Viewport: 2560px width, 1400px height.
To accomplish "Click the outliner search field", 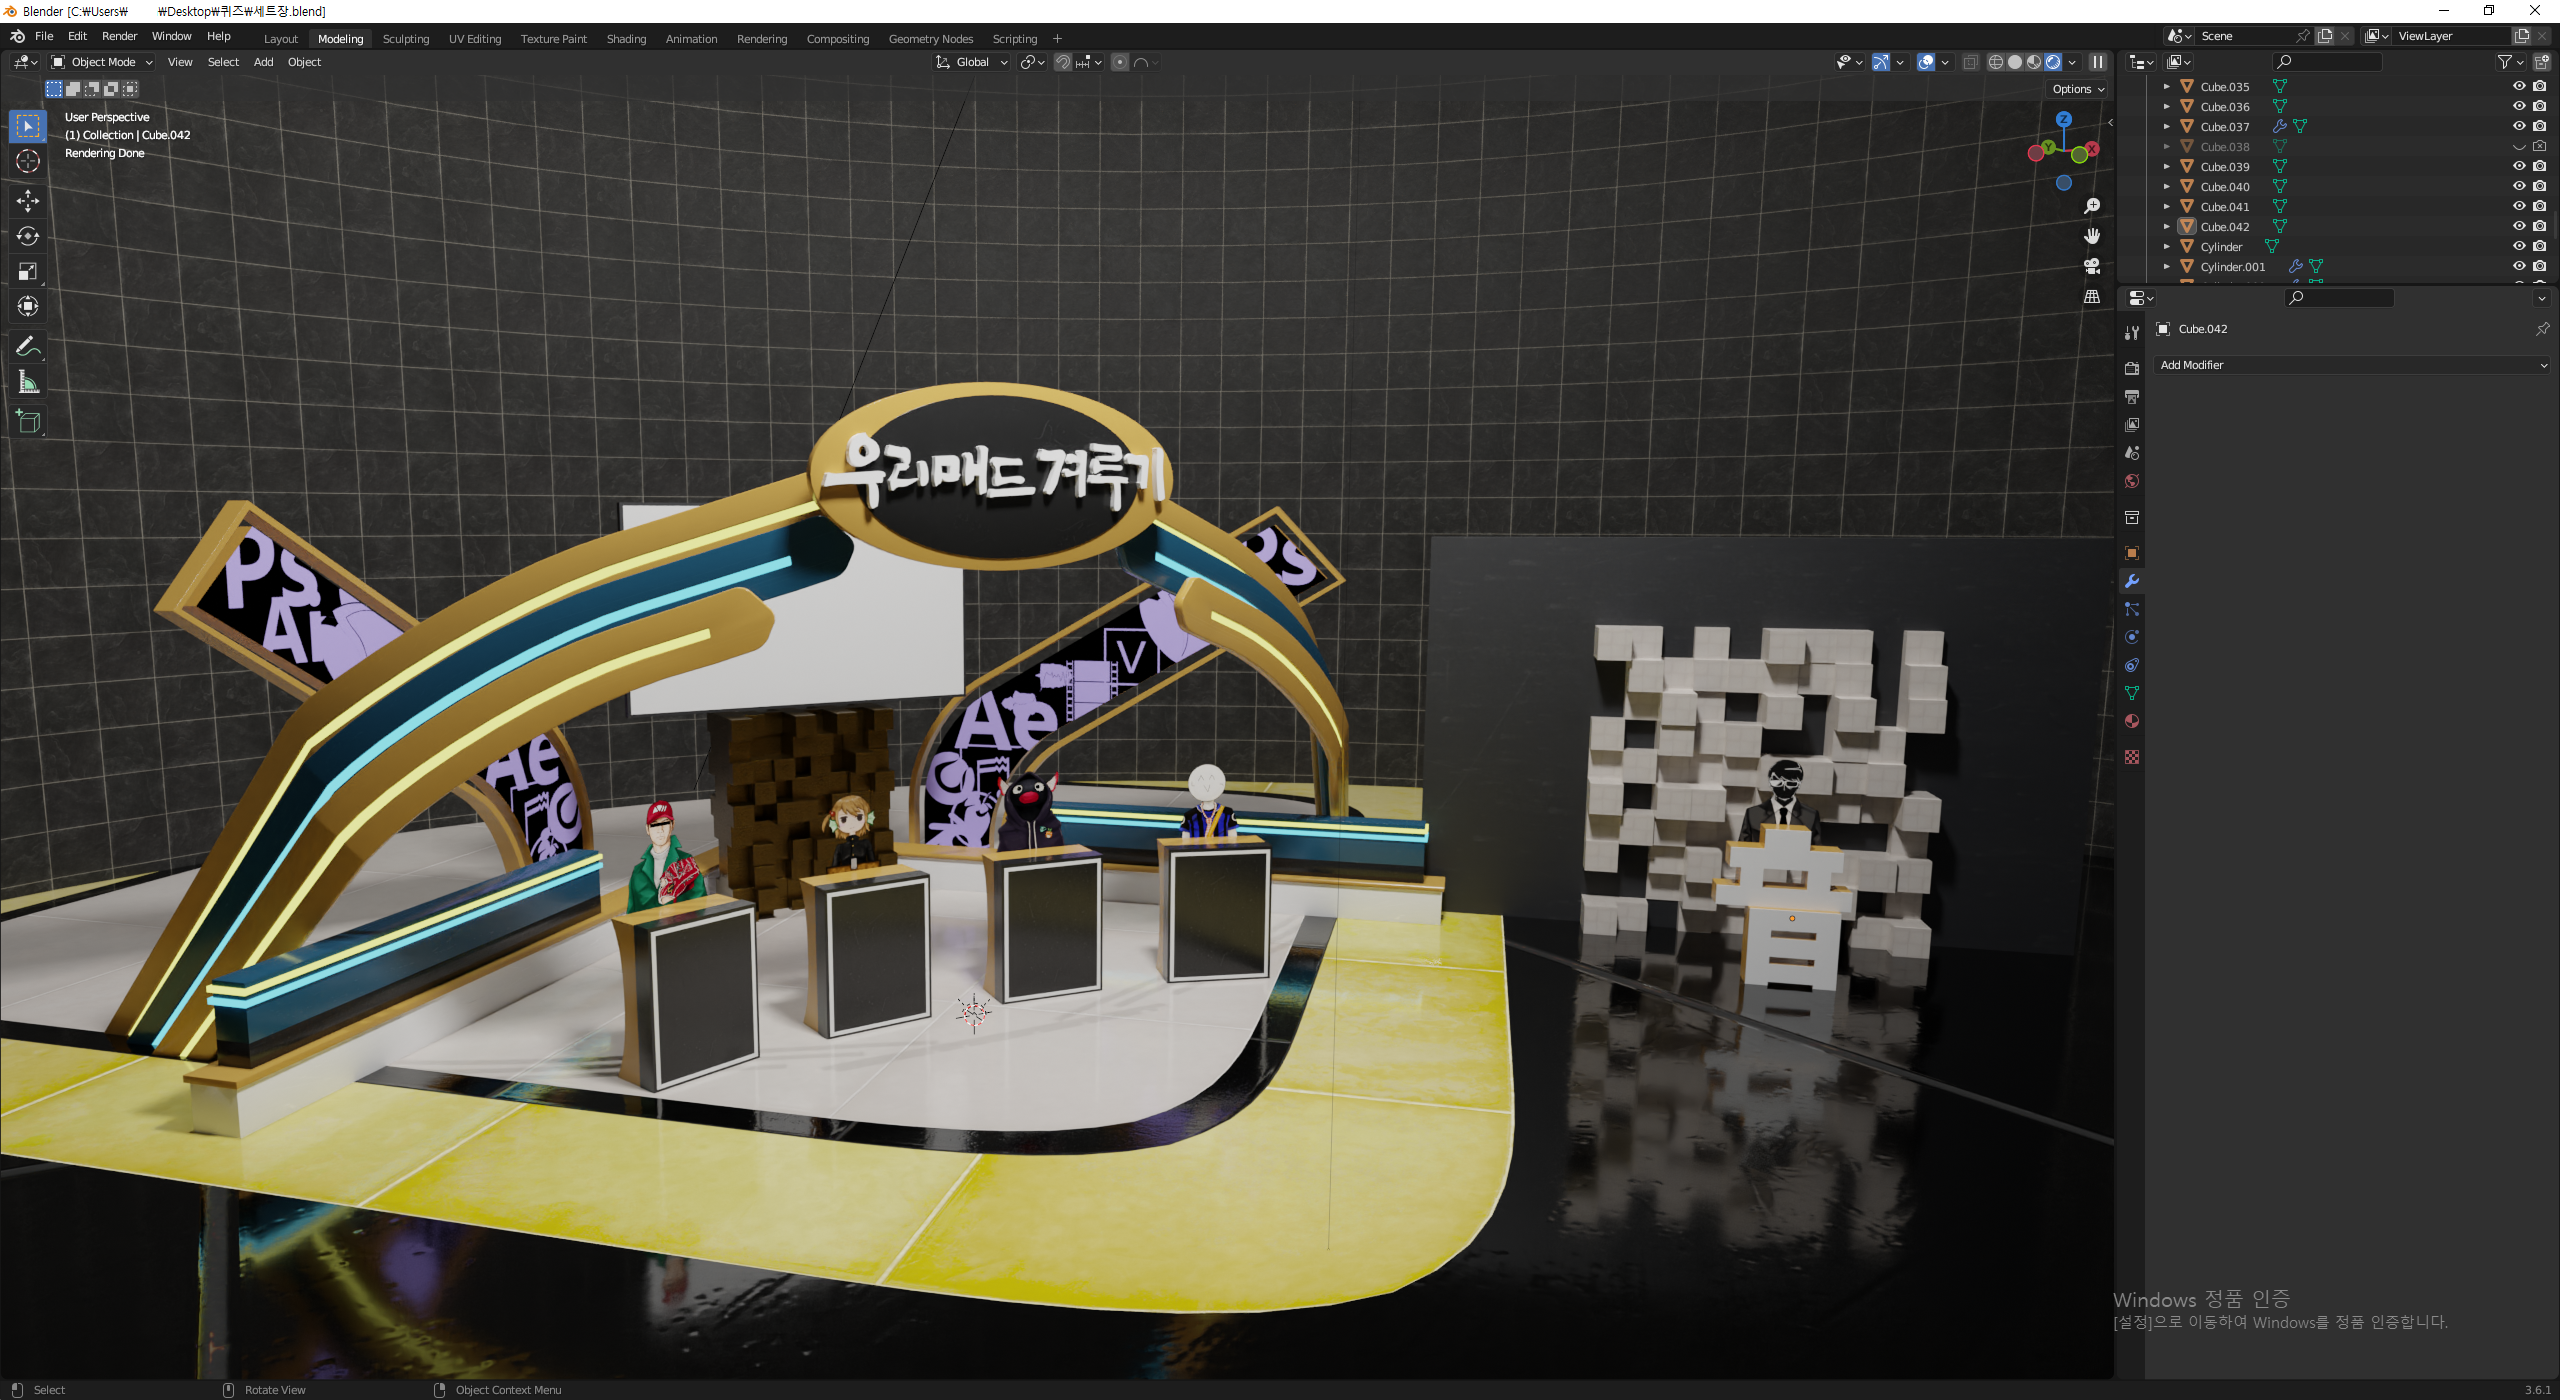I will [x=2327, y=62].
